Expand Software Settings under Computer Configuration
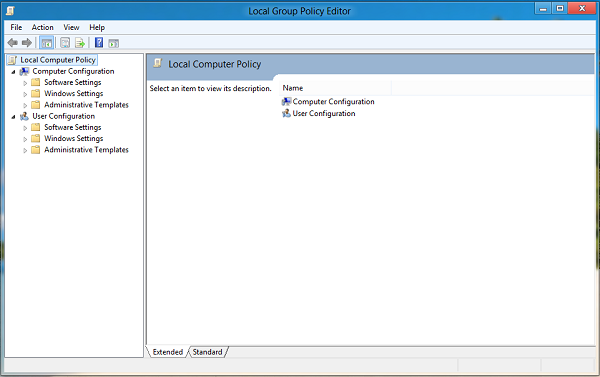The width and height of the screenshot is (600, 377). [x=25, y=83]
